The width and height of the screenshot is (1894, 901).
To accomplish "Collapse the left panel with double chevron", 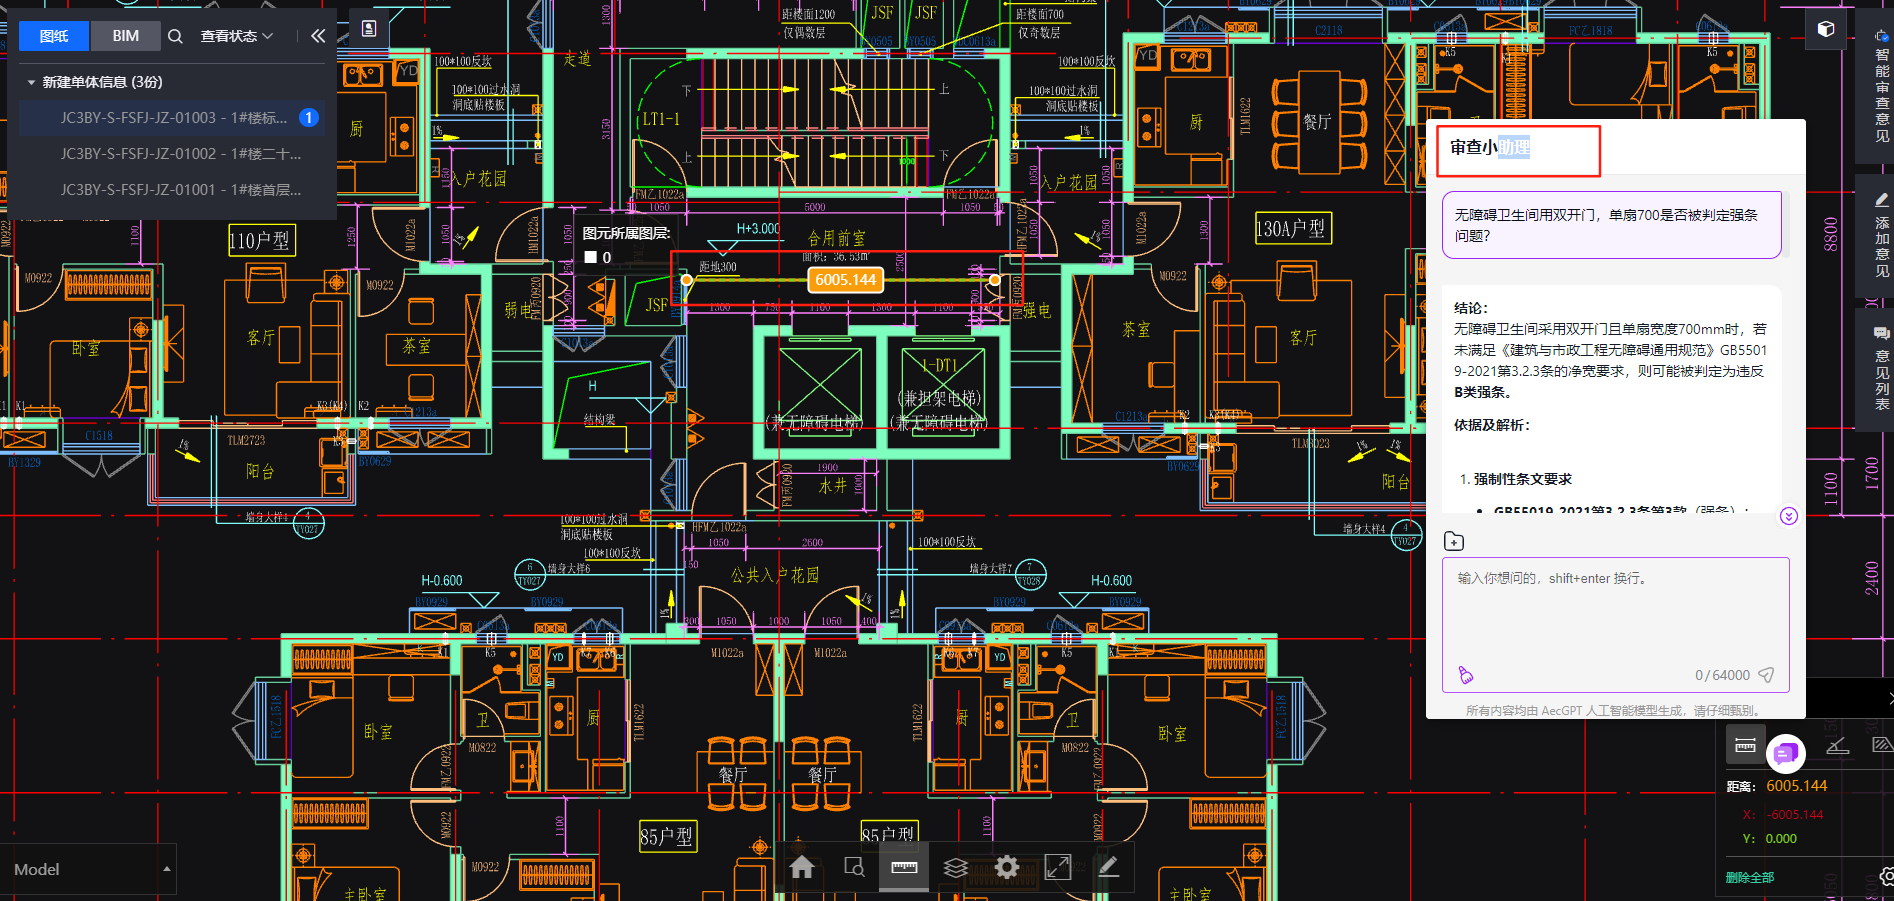I will 318,36.
